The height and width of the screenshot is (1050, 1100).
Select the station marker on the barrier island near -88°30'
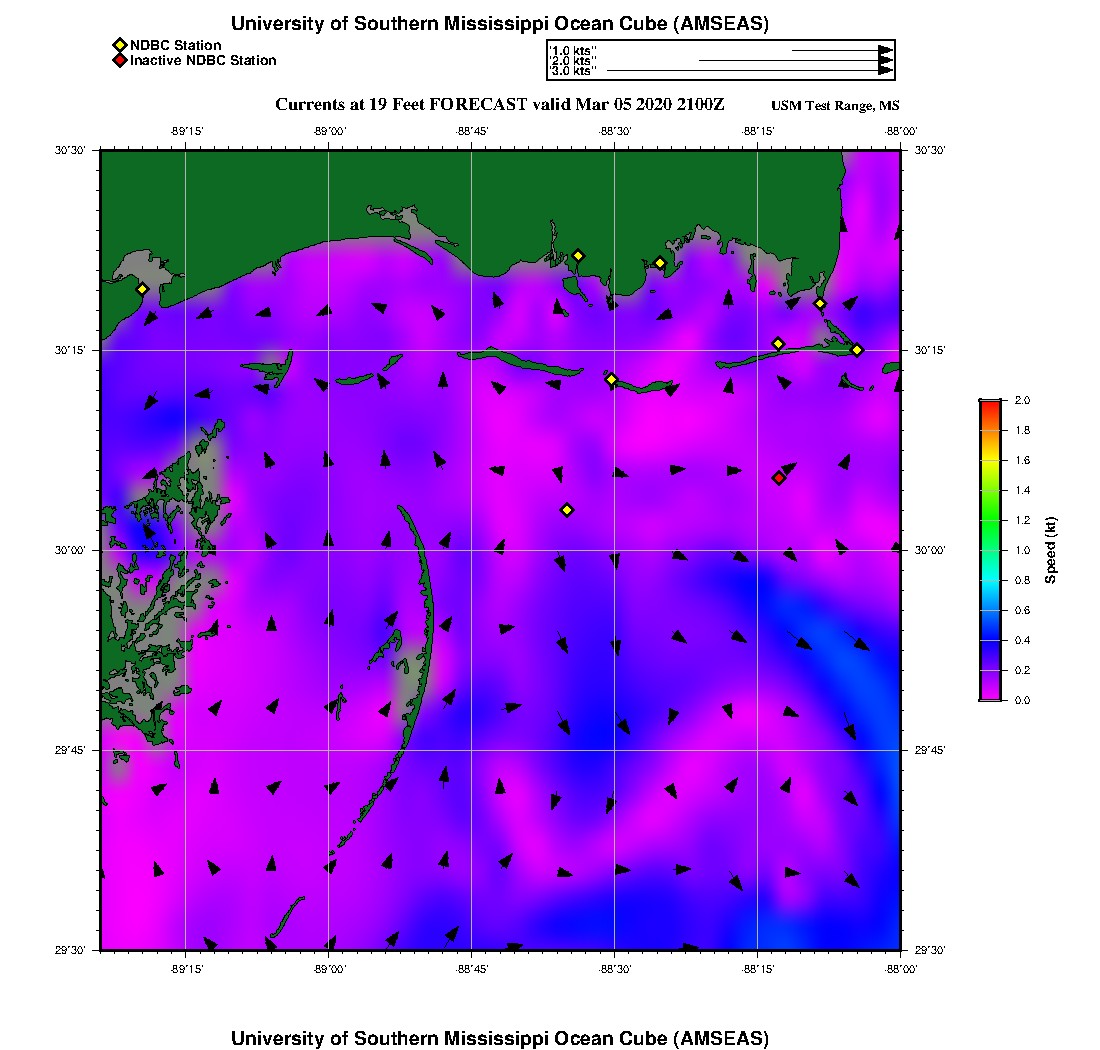tap(611, 379)
